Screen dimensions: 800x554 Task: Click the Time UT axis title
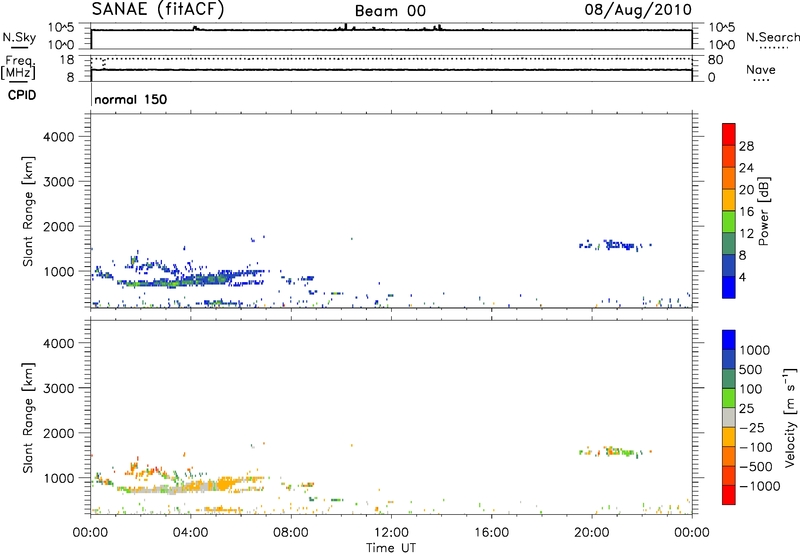point(391,548)
